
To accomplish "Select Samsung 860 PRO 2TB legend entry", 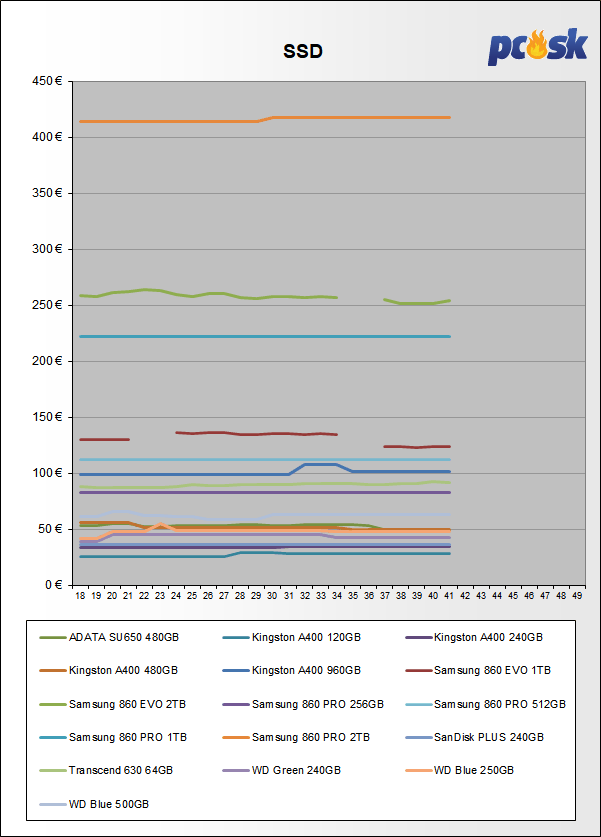I will [296, 738].
